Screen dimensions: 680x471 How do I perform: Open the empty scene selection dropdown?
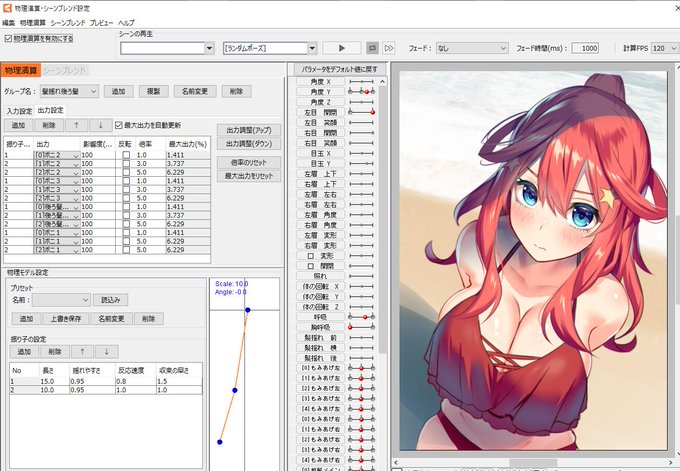coord(209,48)
